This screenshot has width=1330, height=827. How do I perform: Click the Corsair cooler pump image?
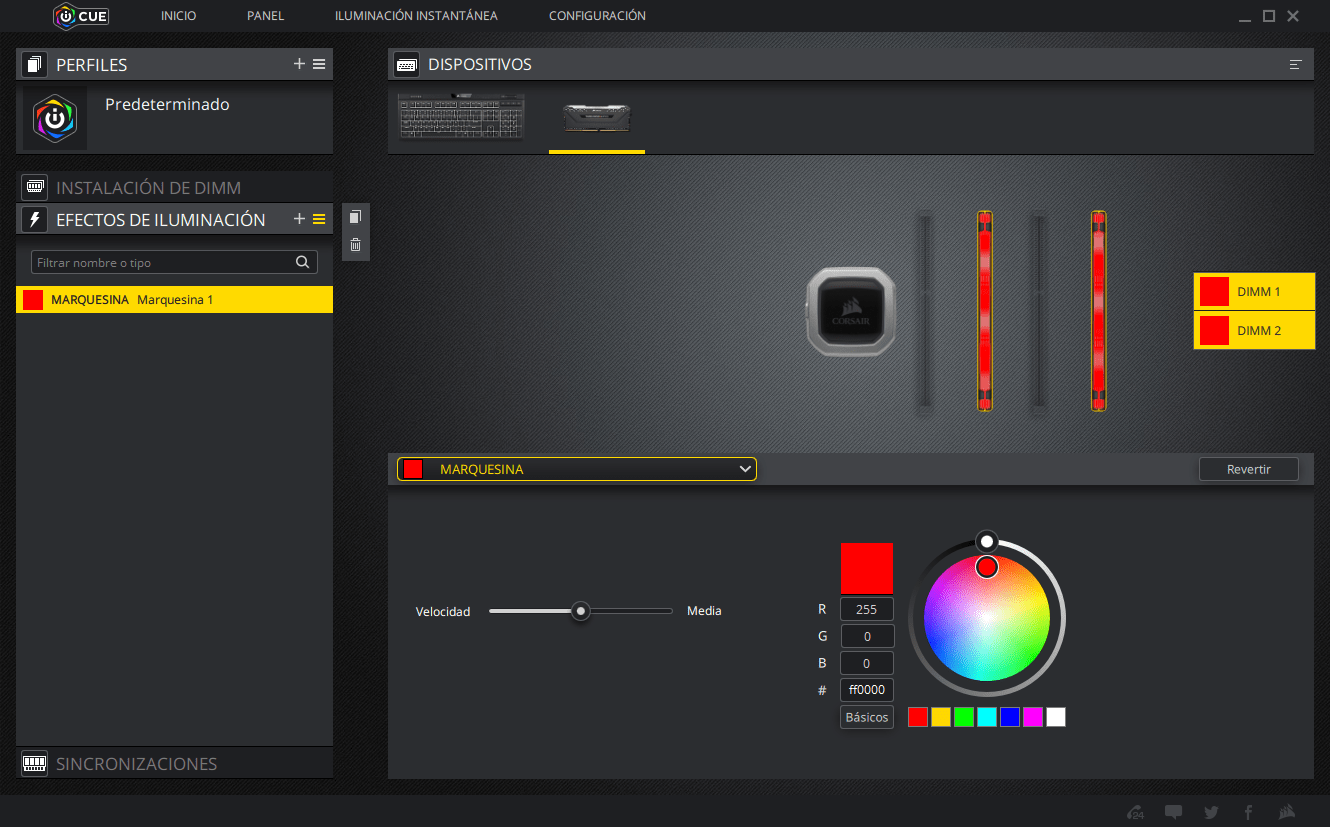point(851,311)
